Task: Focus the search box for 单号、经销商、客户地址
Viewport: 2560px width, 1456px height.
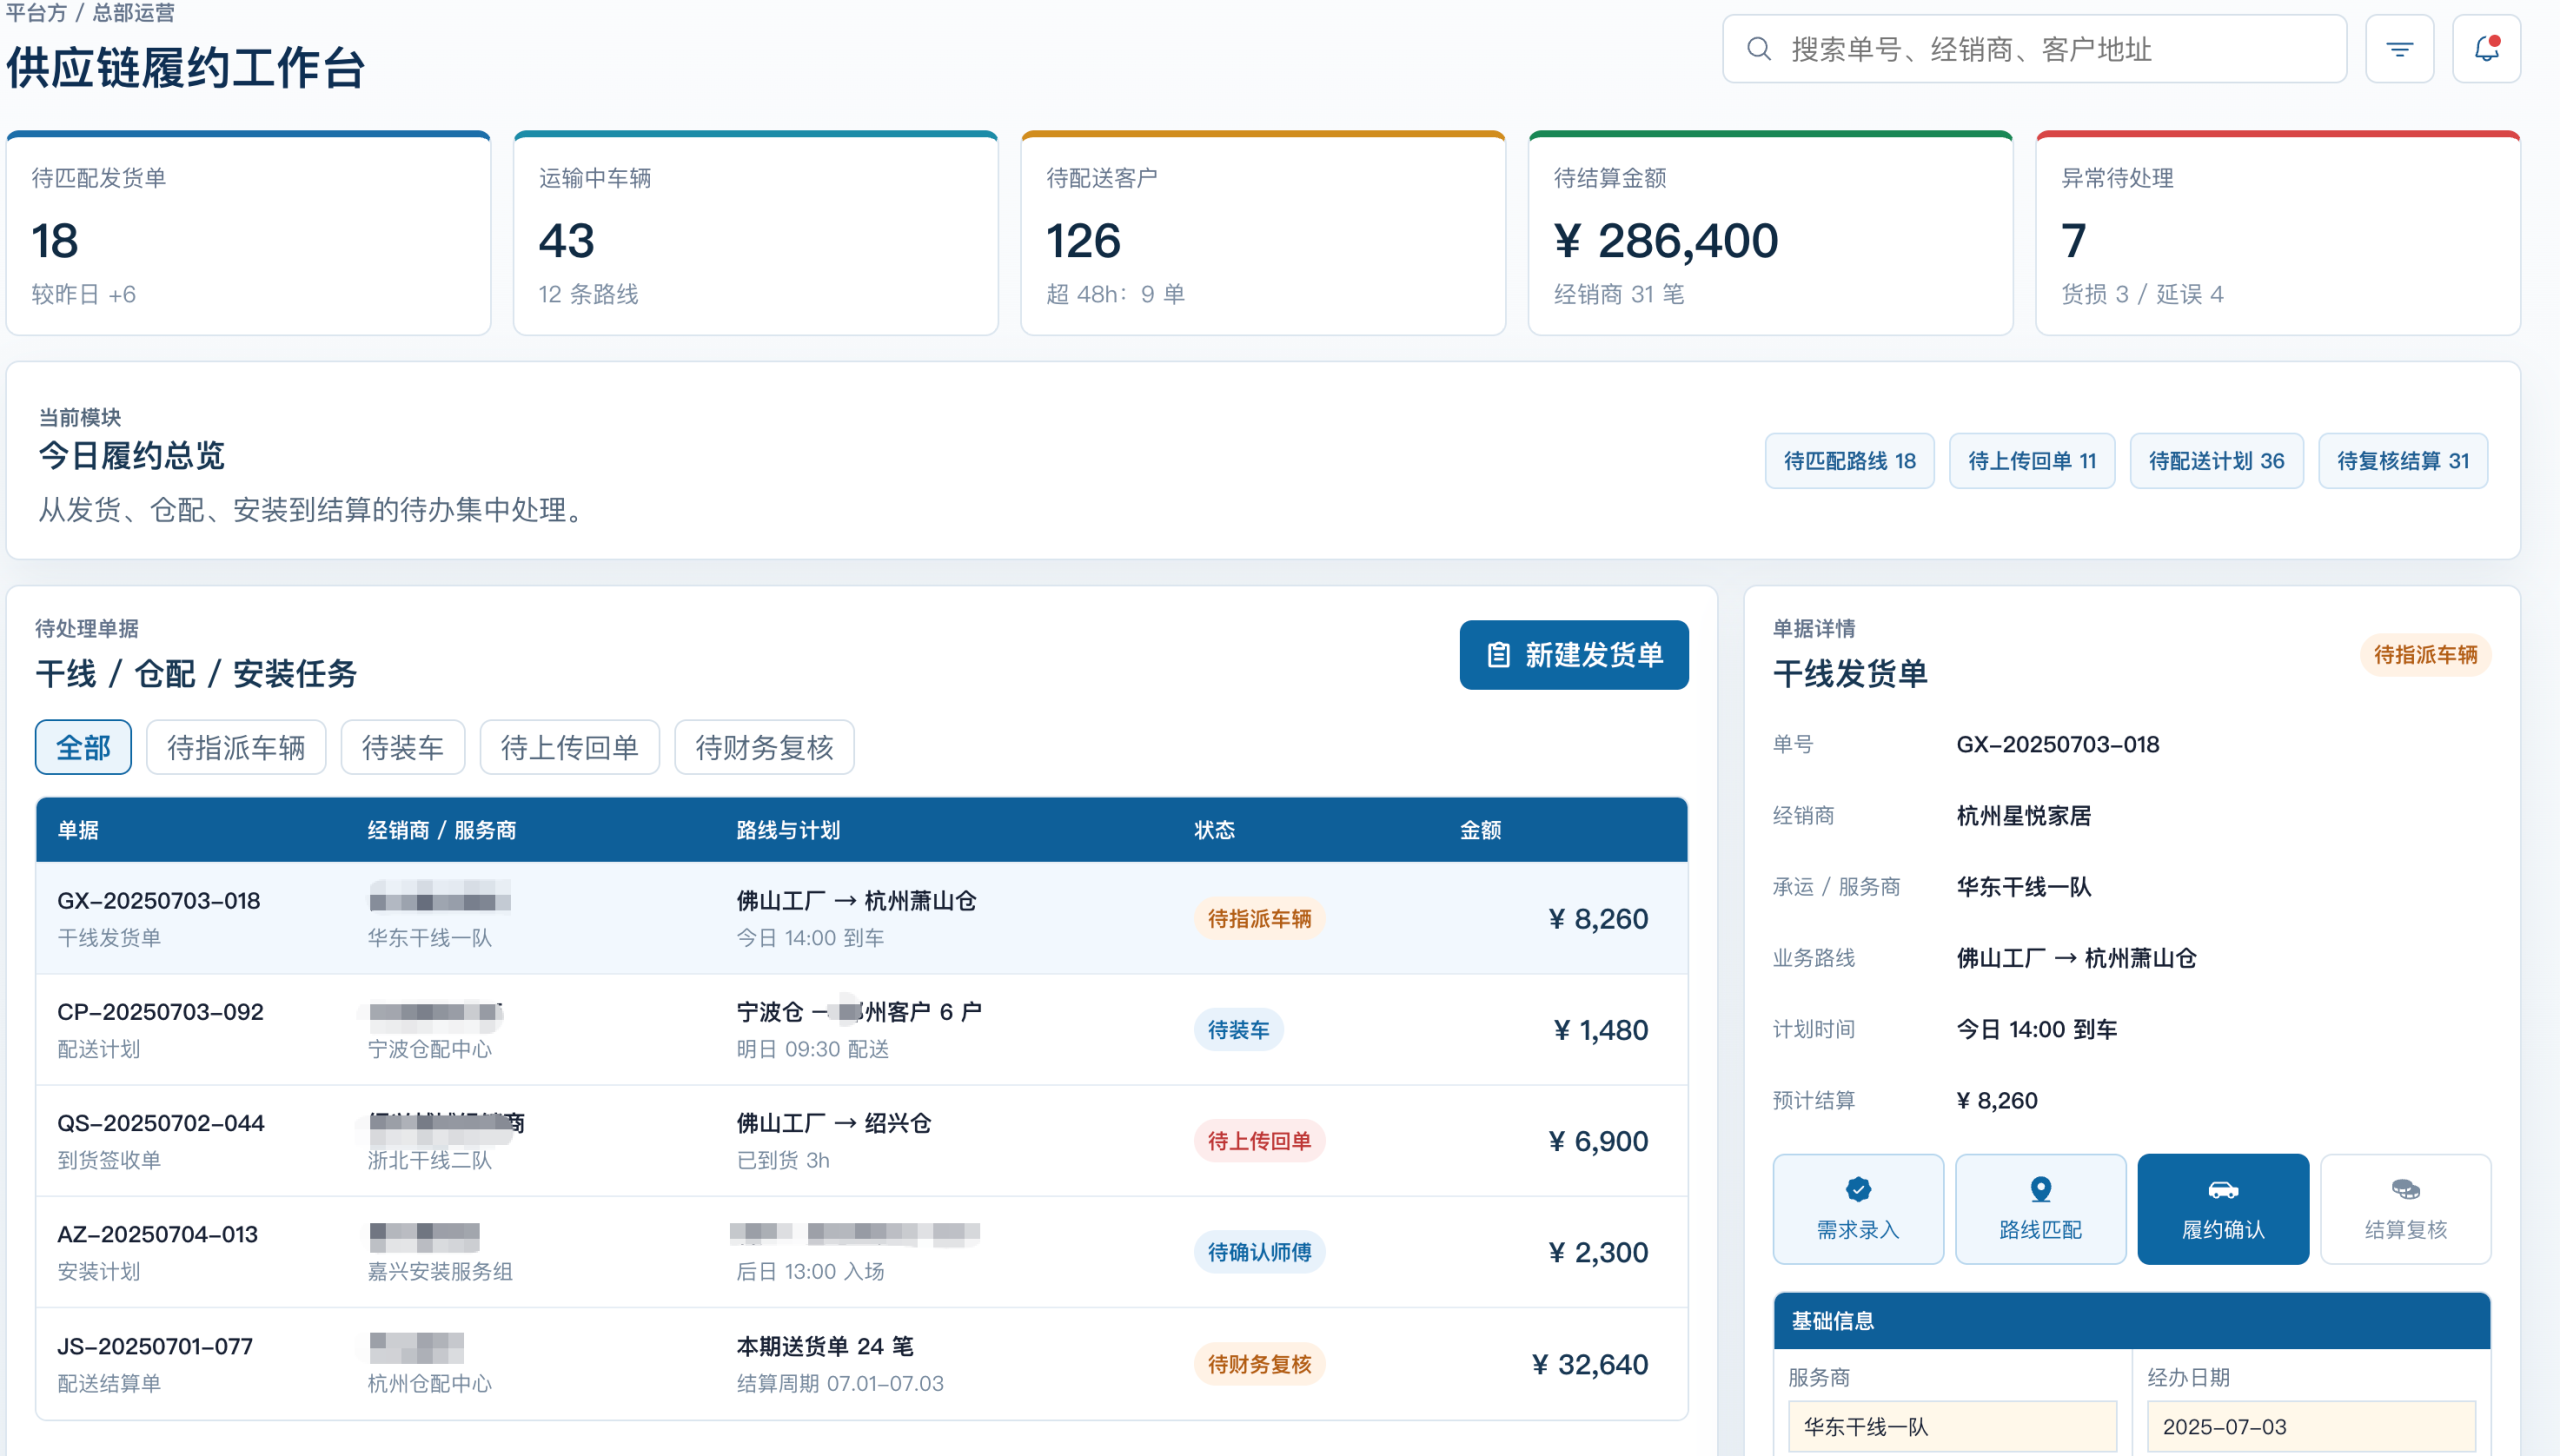Action: pyautogui.click(x=2034, y=49)
